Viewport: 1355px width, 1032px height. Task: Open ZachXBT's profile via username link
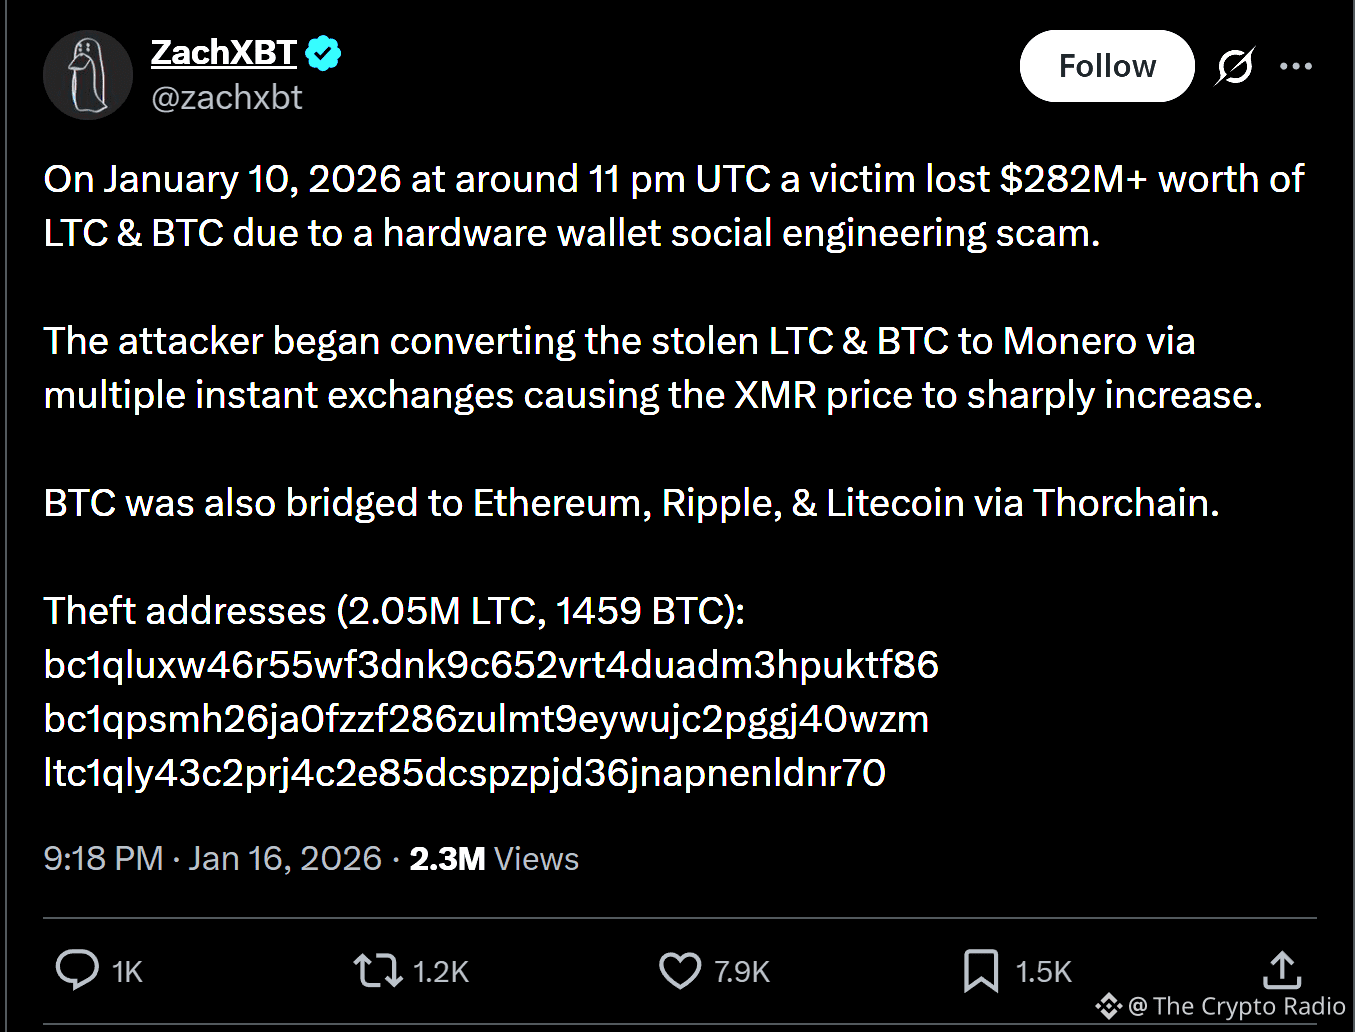click(x=224, y=53)
